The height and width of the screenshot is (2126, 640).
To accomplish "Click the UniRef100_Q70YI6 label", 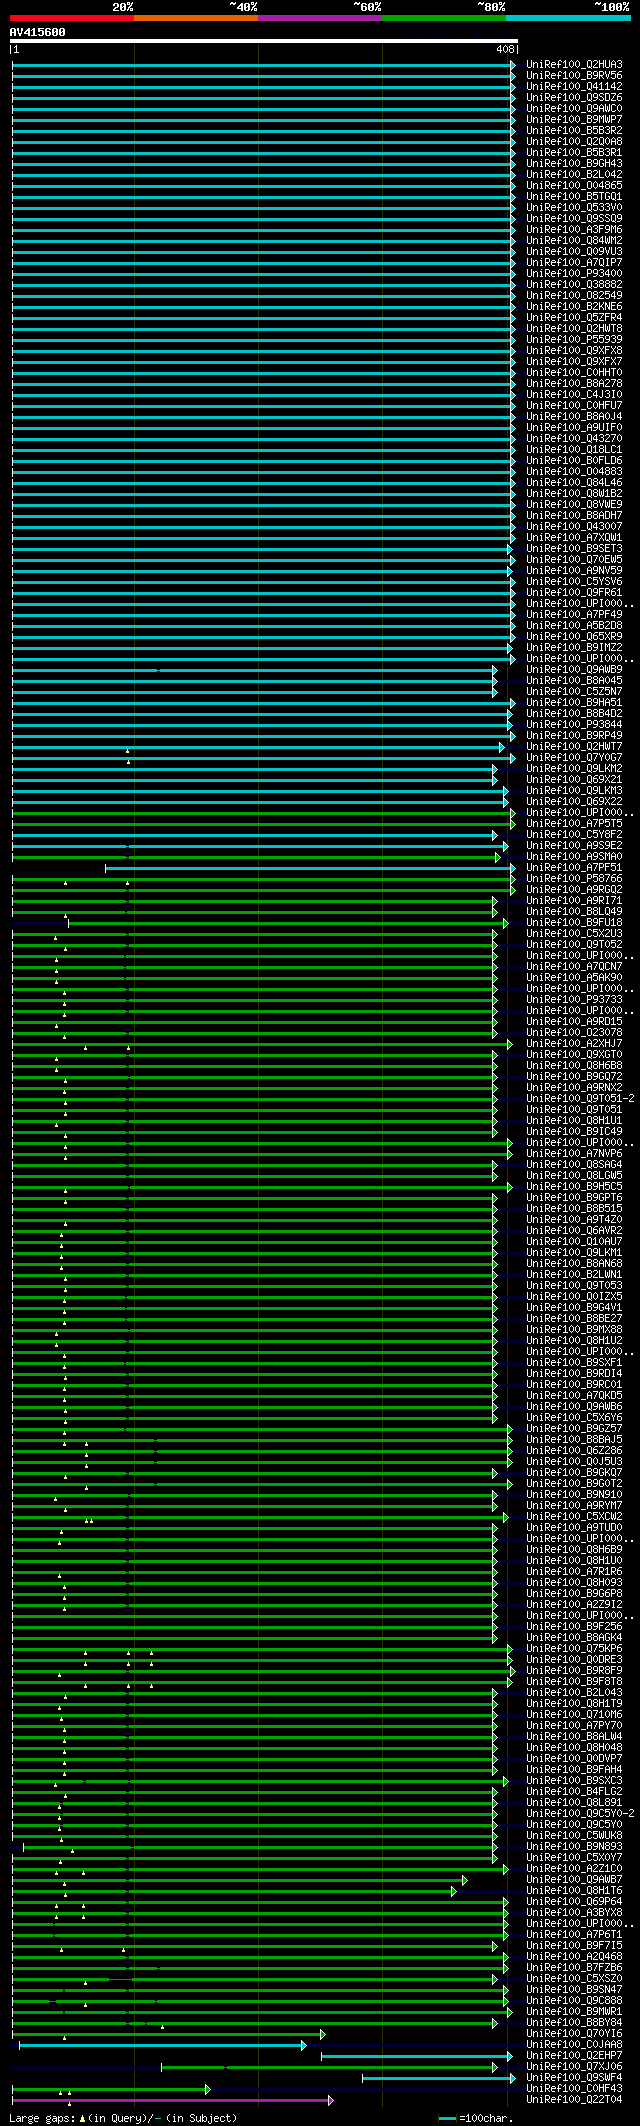I will tap(574, 2034).
